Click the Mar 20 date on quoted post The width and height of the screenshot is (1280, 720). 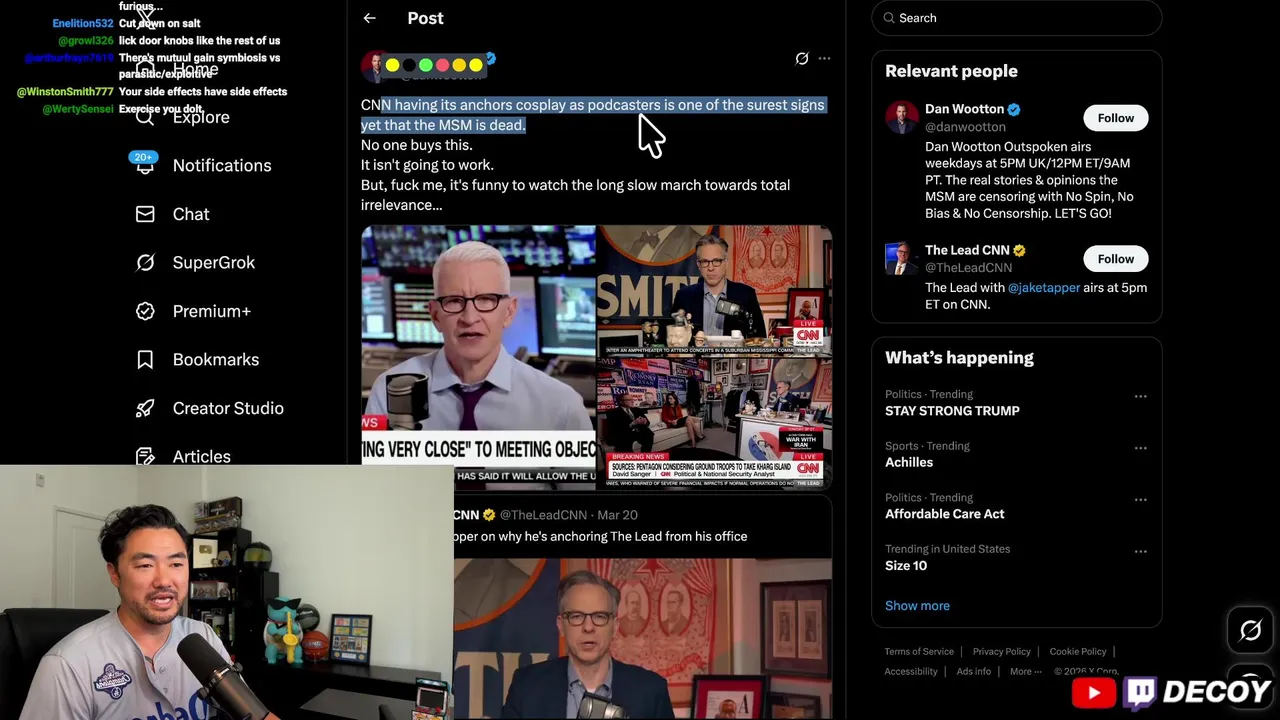[617, 515]
